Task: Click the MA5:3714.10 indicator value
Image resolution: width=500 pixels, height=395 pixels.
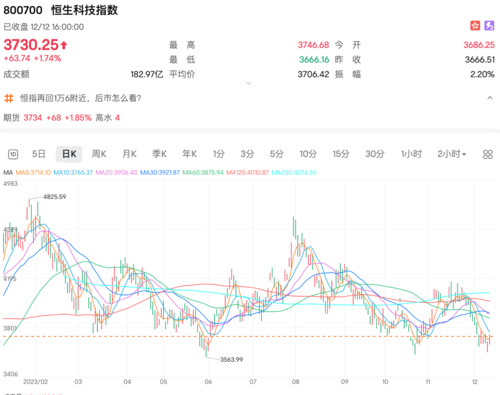Action: 33,173
